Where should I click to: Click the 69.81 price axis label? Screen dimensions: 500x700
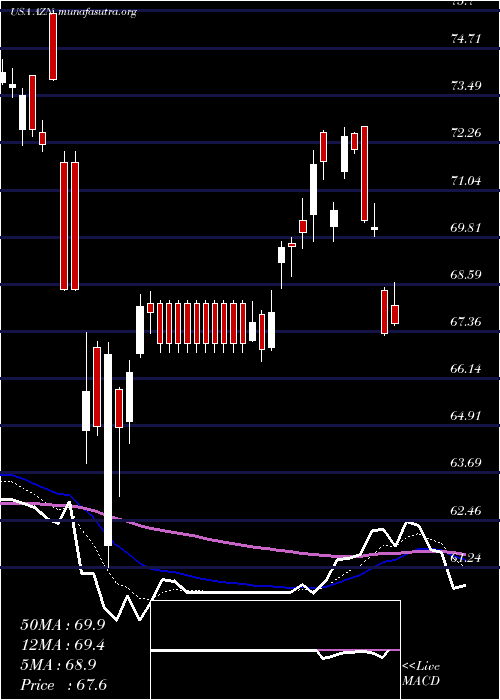pyautogui.click(x=466, y=228)
